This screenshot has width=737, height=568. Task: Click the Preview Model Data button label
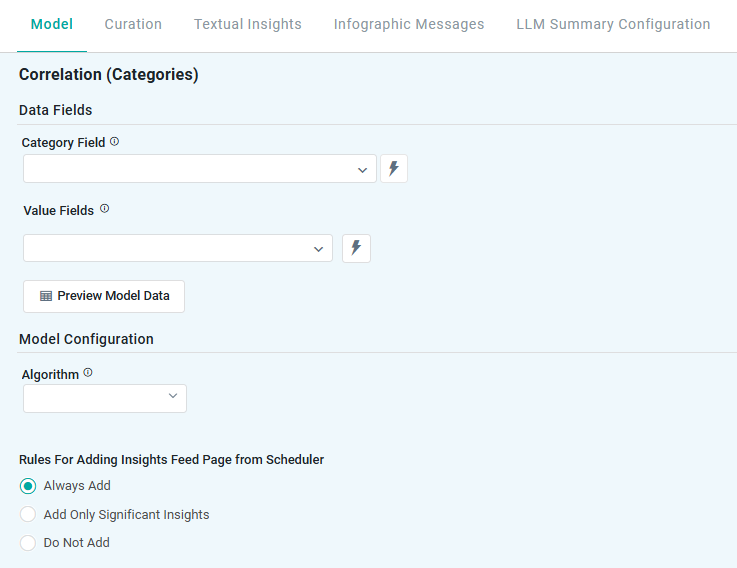(x=113, y=296)
